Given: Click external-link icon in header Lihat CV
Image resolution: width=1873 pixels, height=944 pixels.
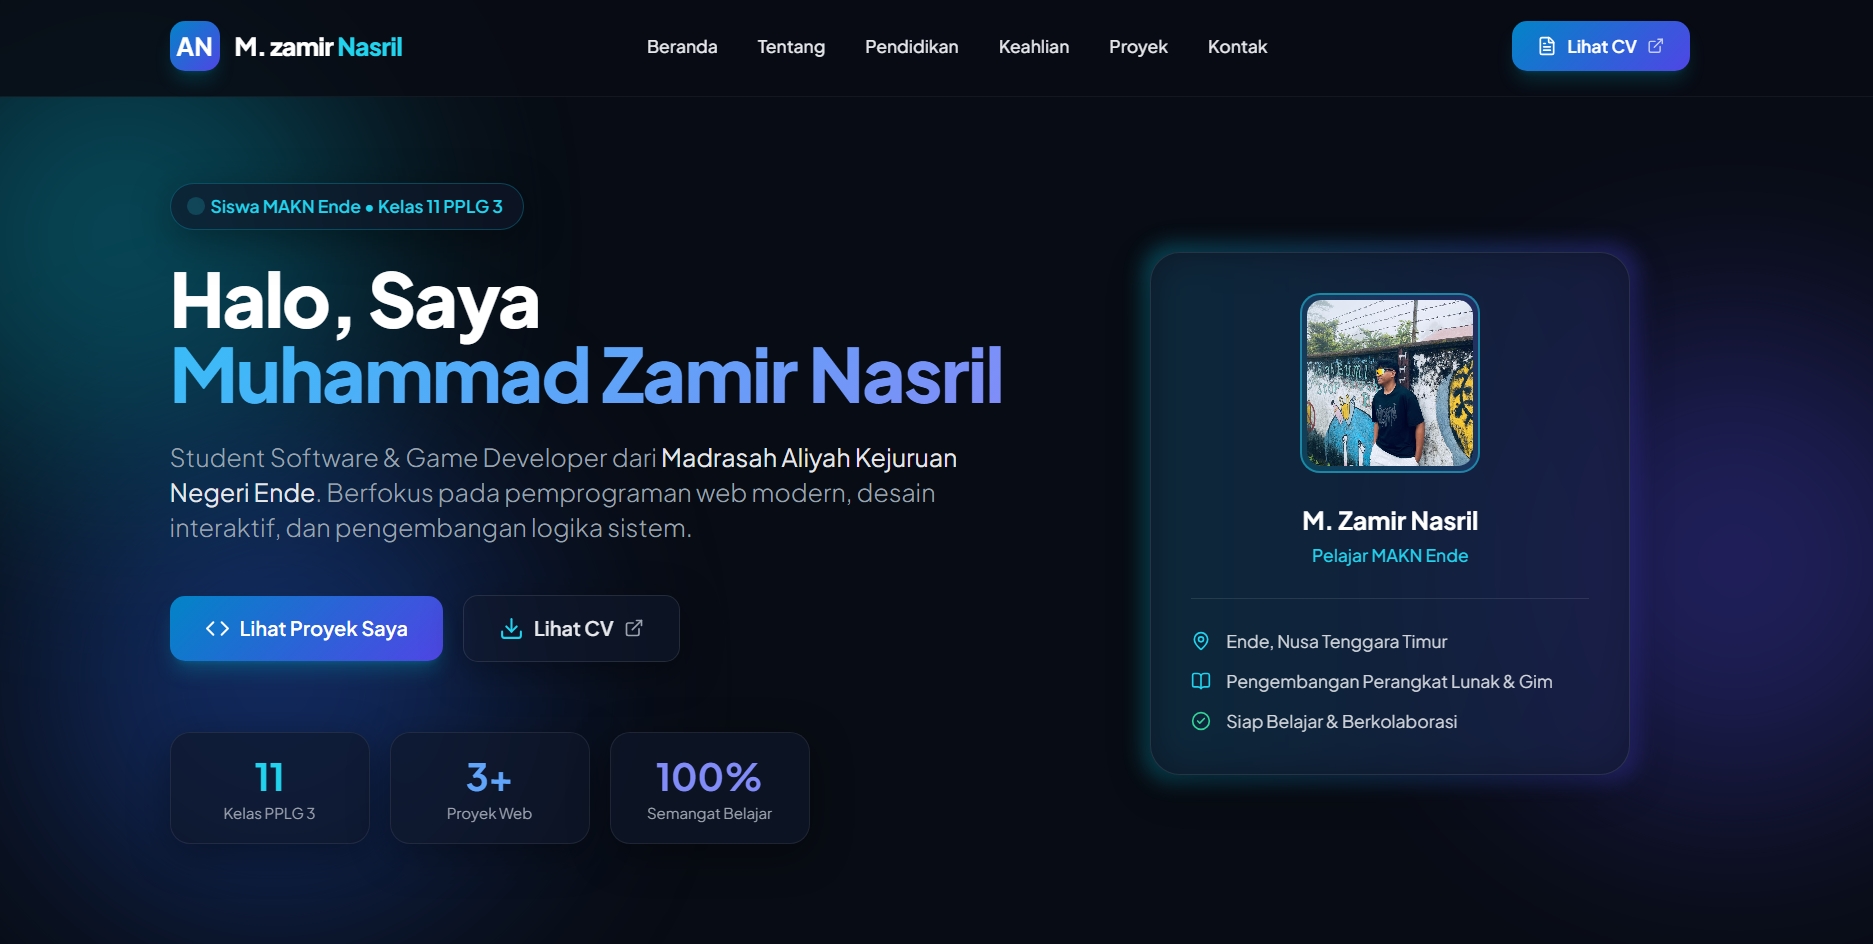Looking at the screenshot, I should pos(1656,46).
